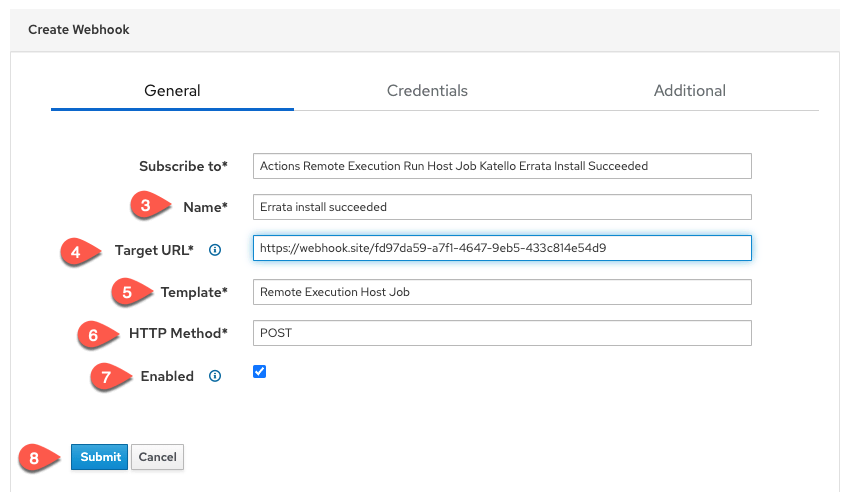
Task: Click the Create Webhook dialog title
Action: pos(79,30)
